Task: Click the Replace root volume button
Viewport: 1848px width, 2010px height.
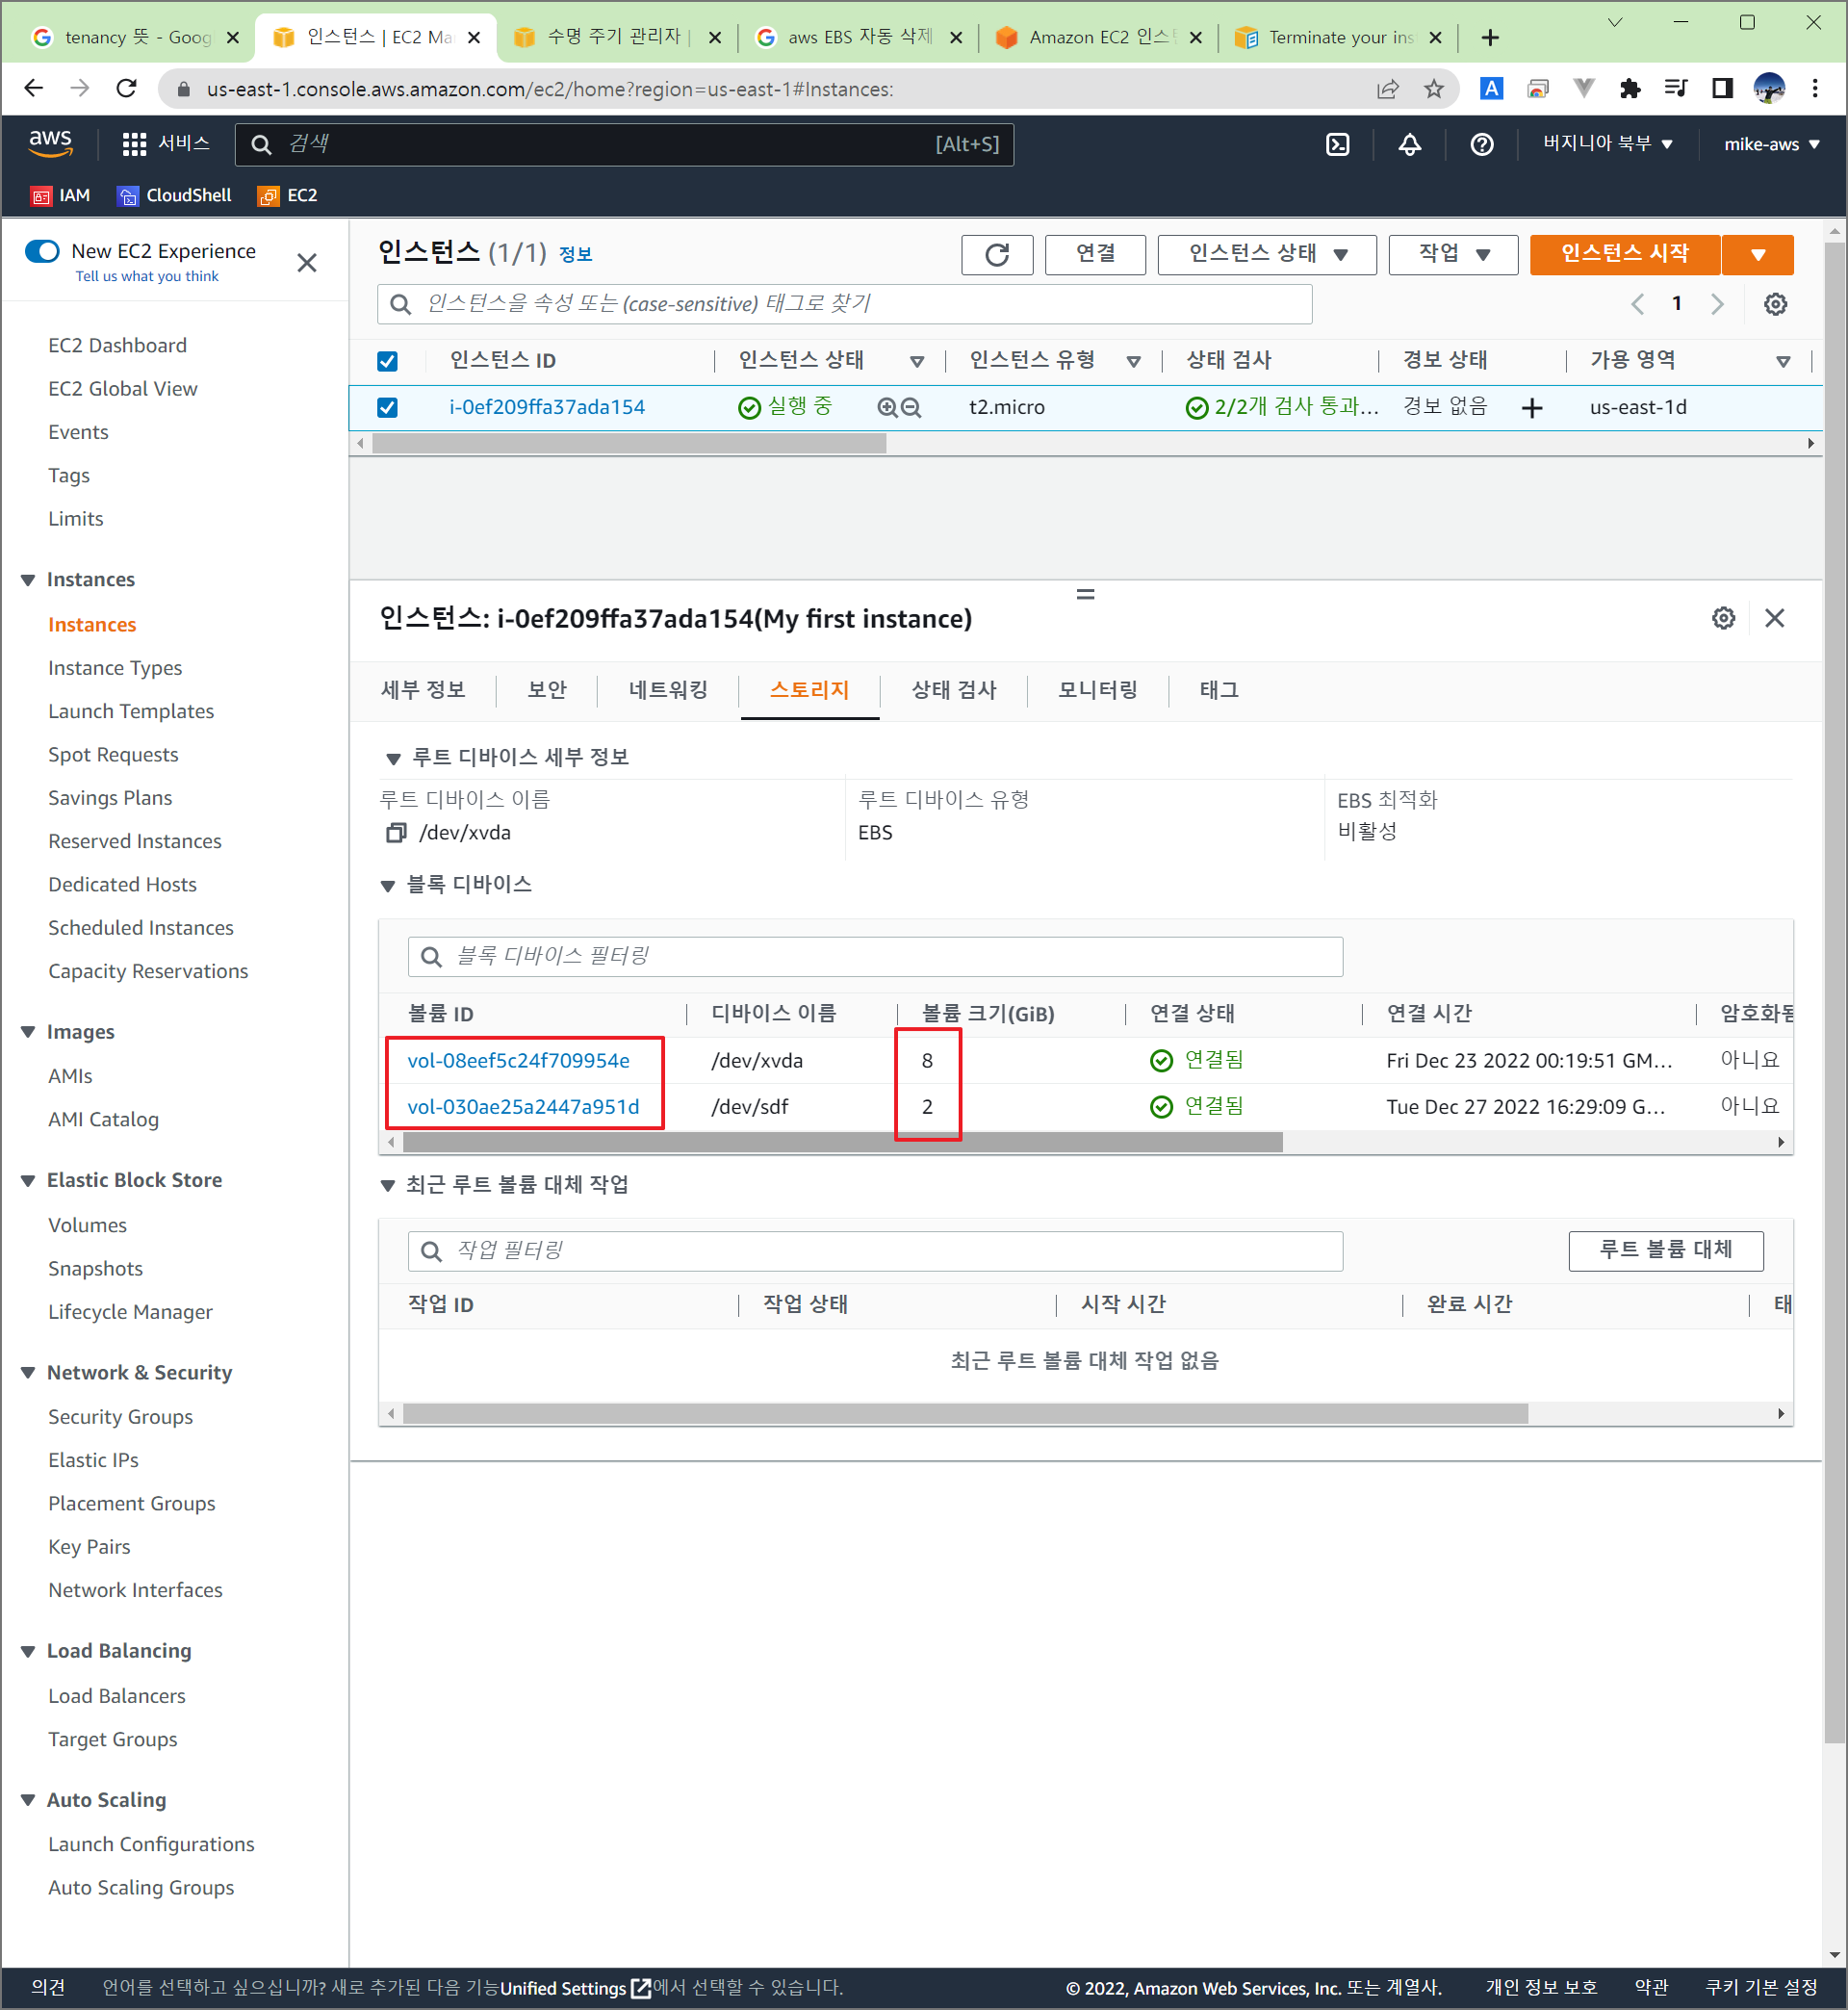Action: pos(1665,1250)
